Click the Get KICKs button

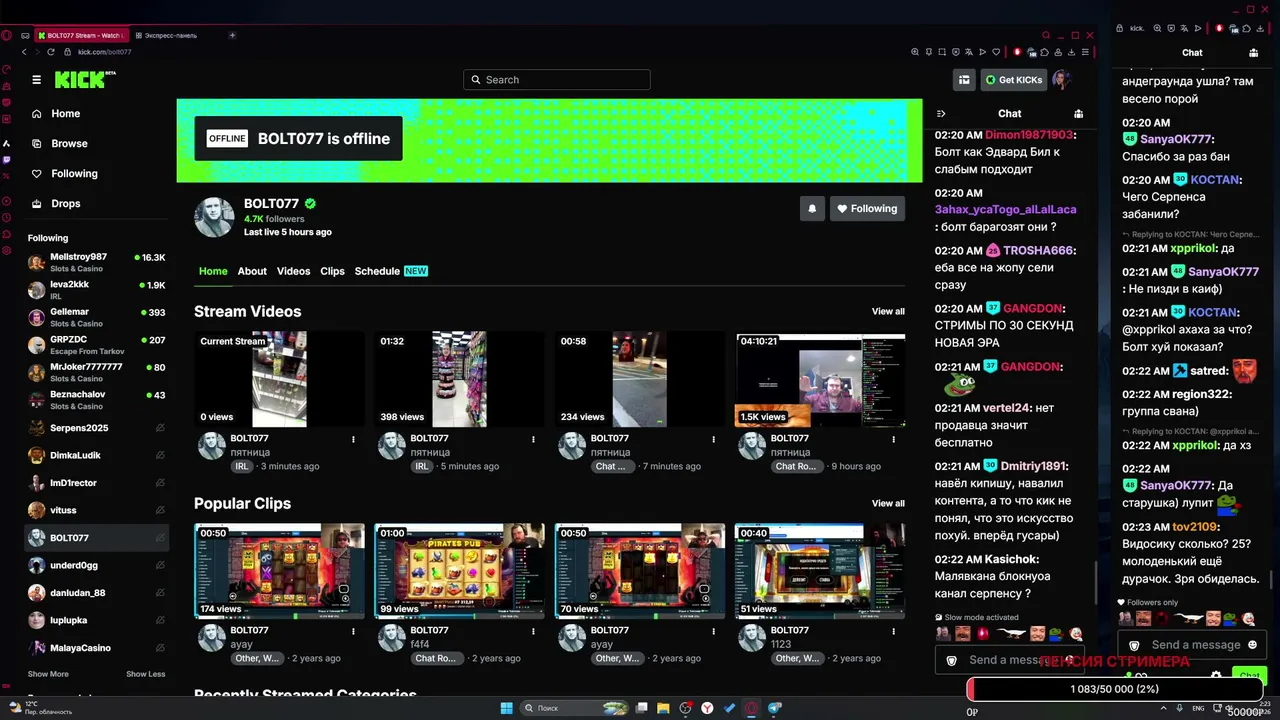click(1014, 80)
